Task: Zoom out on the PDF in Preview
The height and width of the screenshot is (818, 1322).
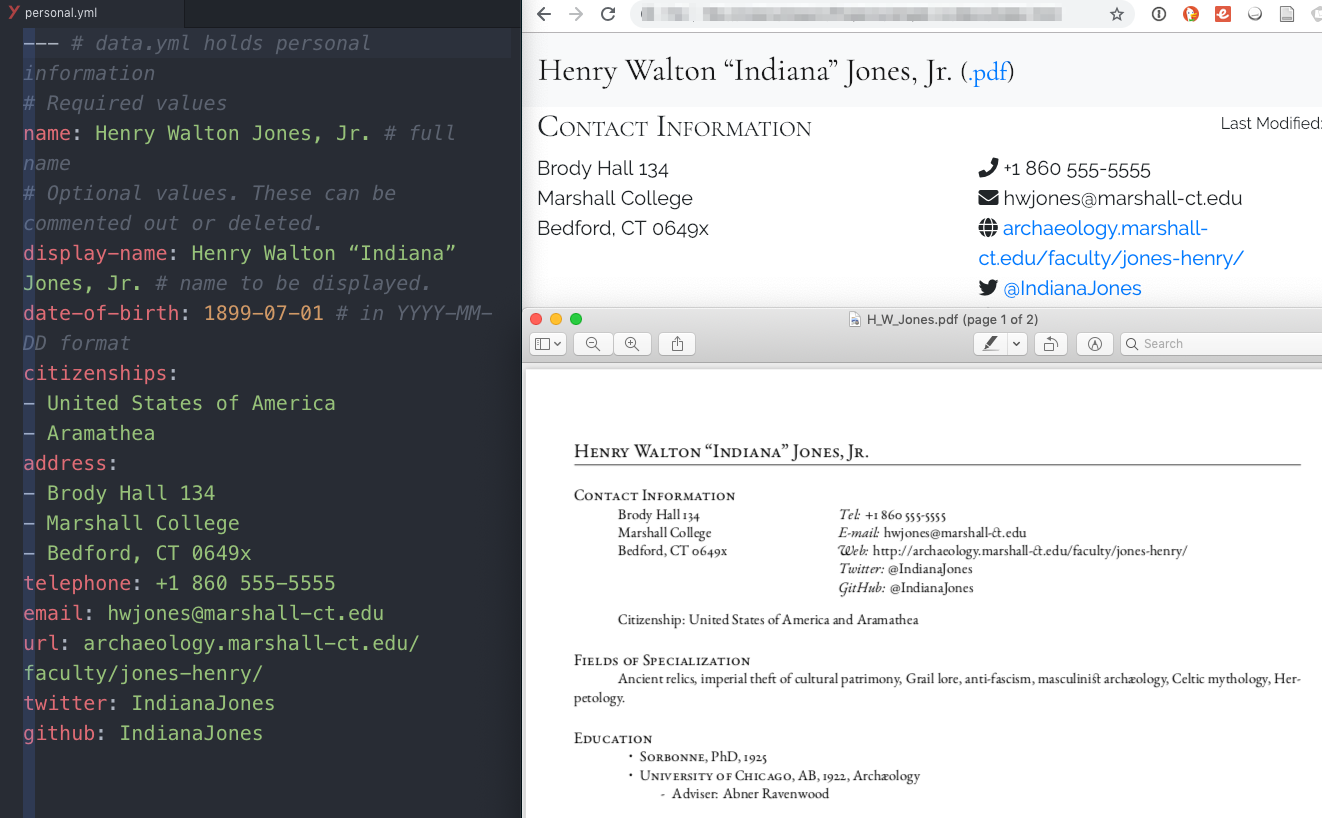Action: pos(592,343)
